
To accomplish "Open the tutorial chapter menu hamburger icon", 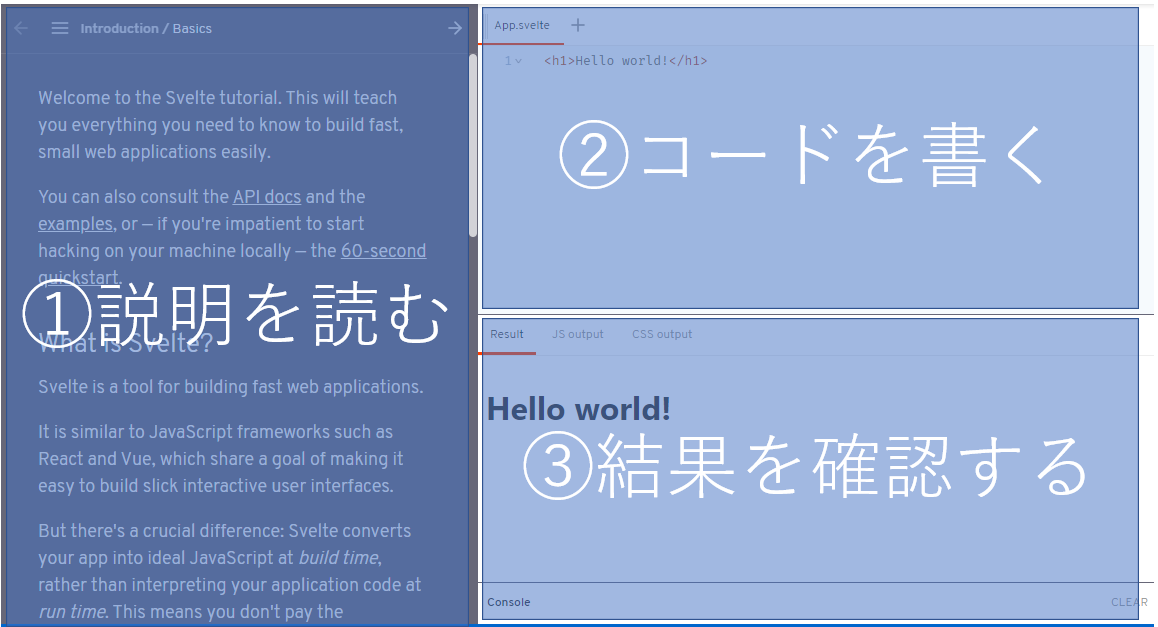I will pyautogui.click(x=60, y=28).
